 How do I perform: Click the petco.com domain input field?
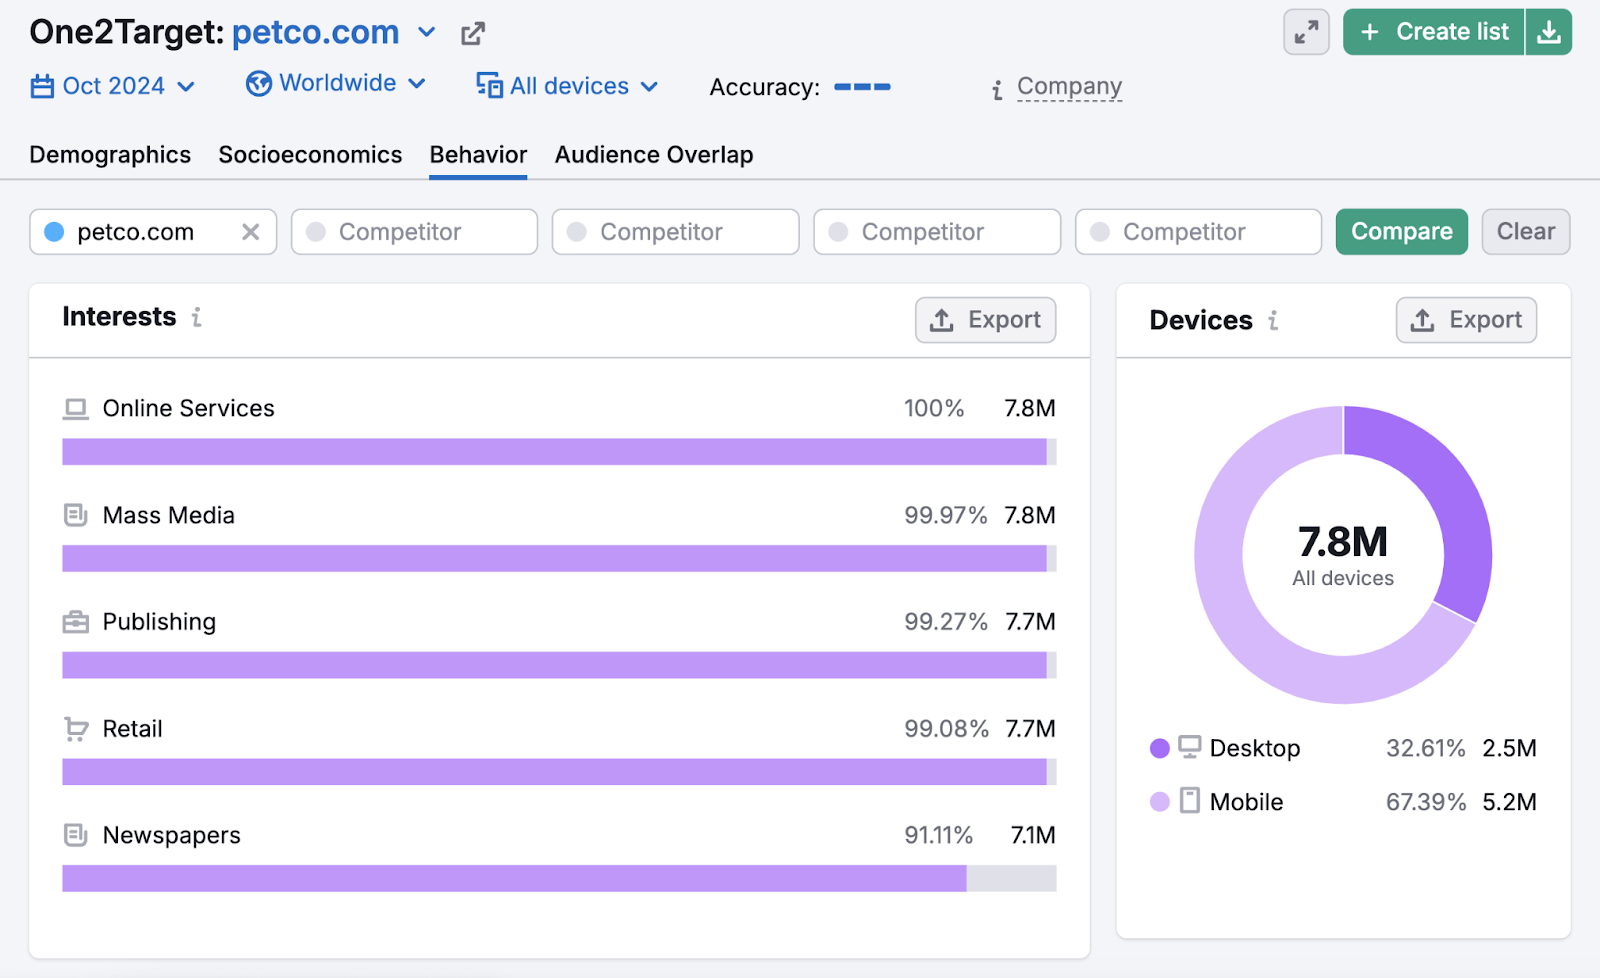coord(153,232)
